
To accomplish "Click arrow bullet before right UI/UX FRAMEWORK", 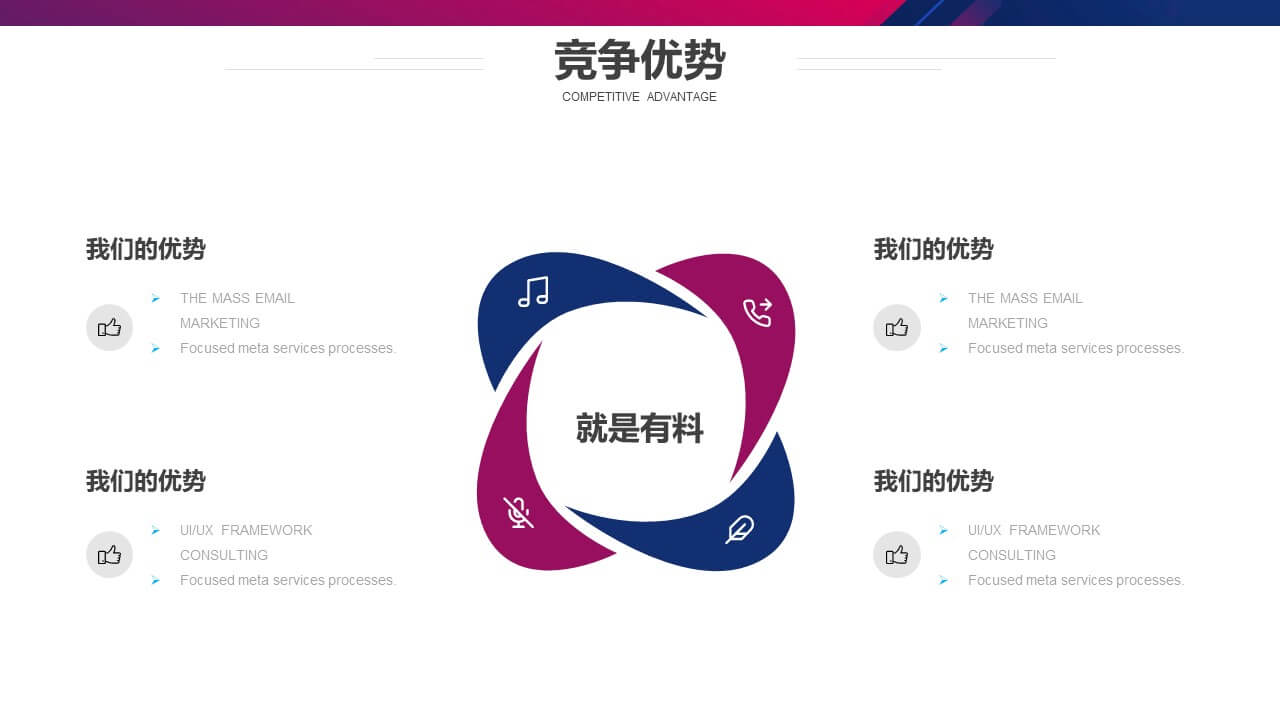I will [x=944, y=530].
